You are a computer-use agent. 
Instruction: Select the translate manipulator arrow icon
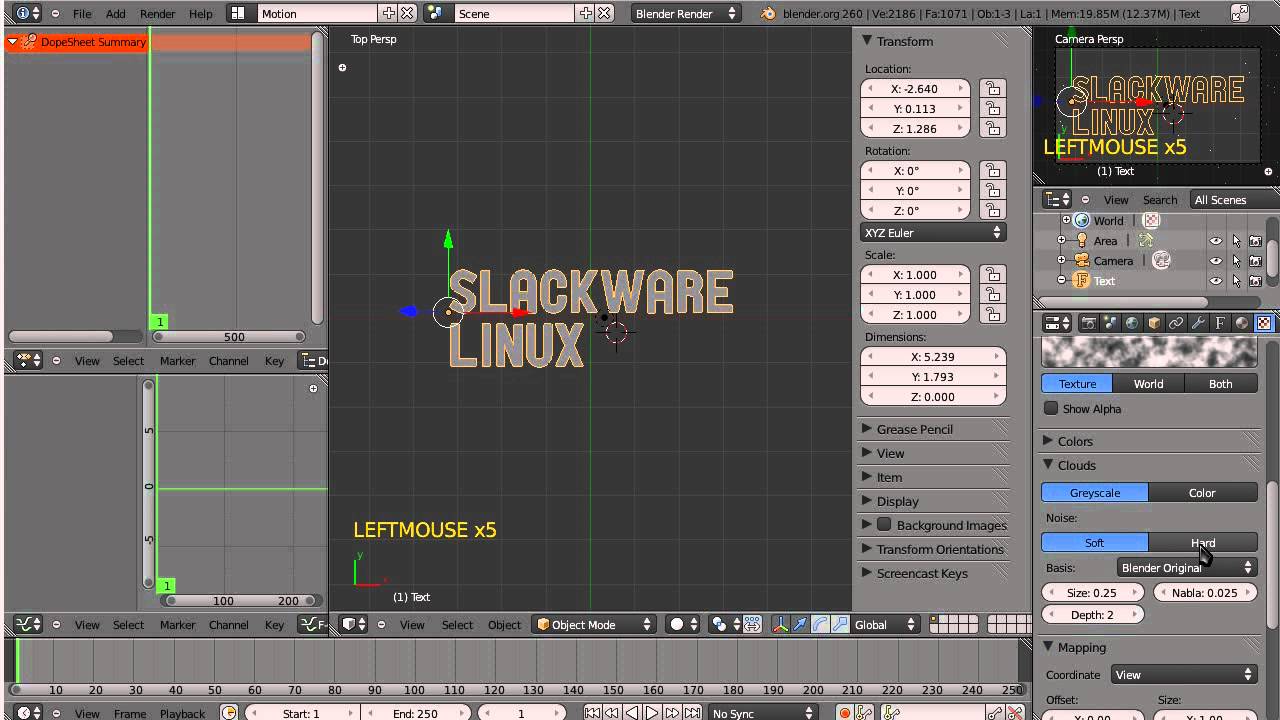801,624
